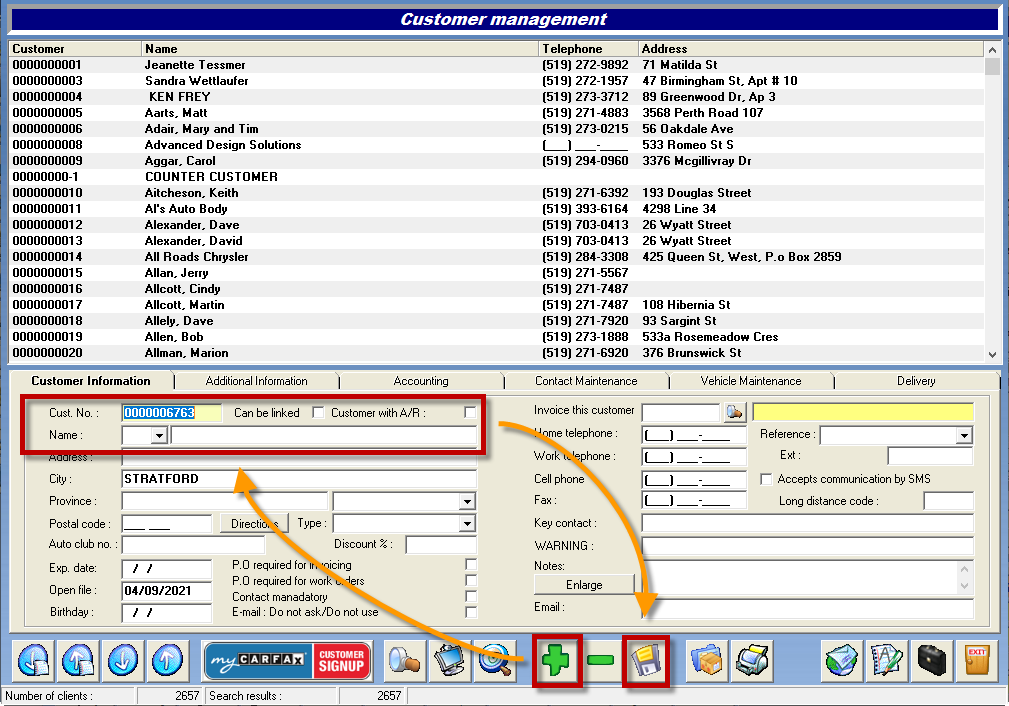This screenshot has height=706, width=1009.
Task: Check the Can be linked checkbox
Action: coord(318,413)
